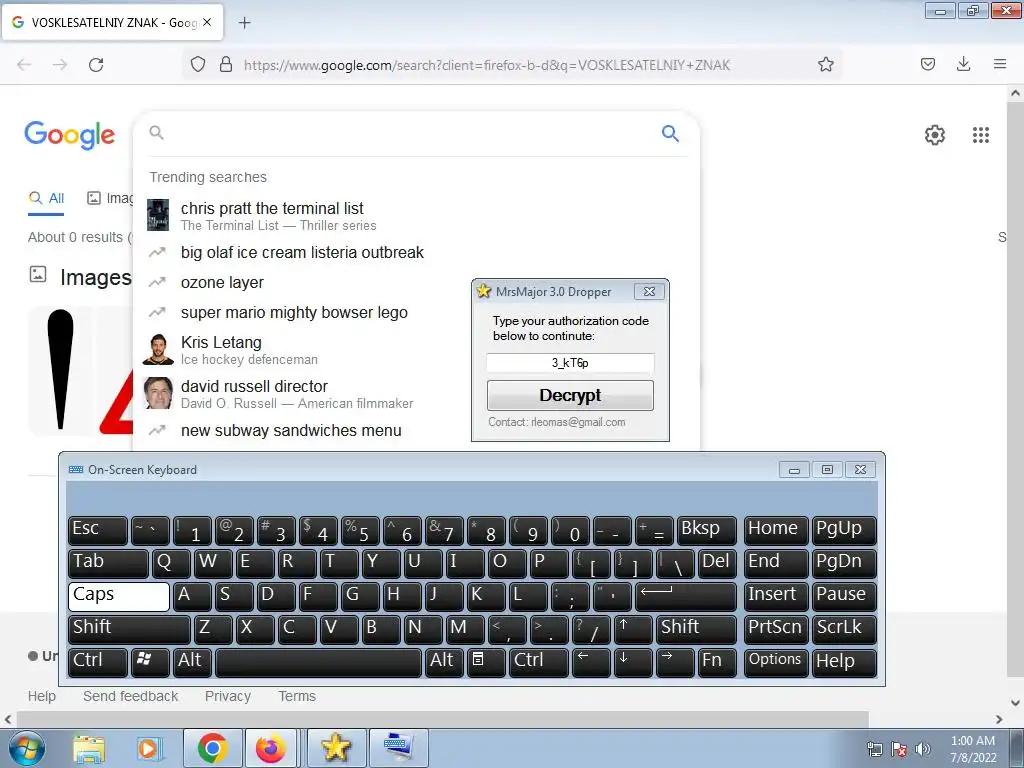The width and height of the screenshot is (1024, 768).
Task: Open a new browser tab
Action: coord(244,23)
